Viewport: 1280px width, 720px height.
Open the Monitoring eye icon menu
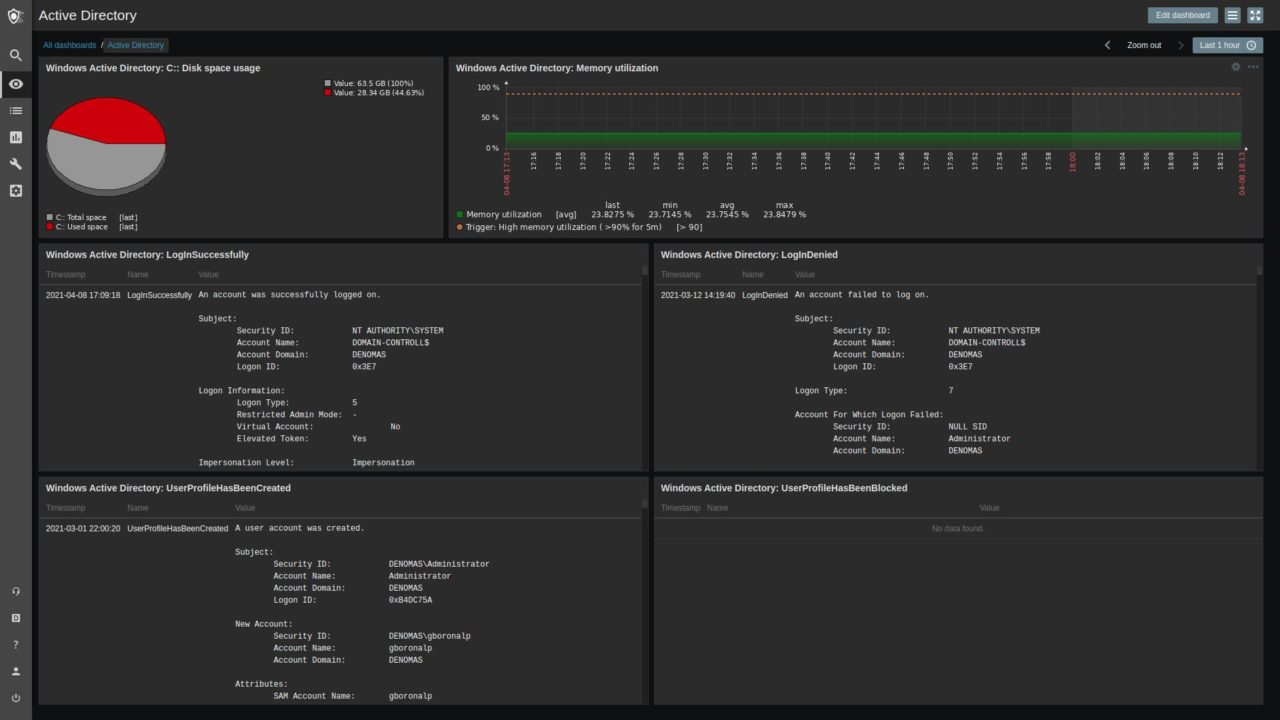coord(15,84)
